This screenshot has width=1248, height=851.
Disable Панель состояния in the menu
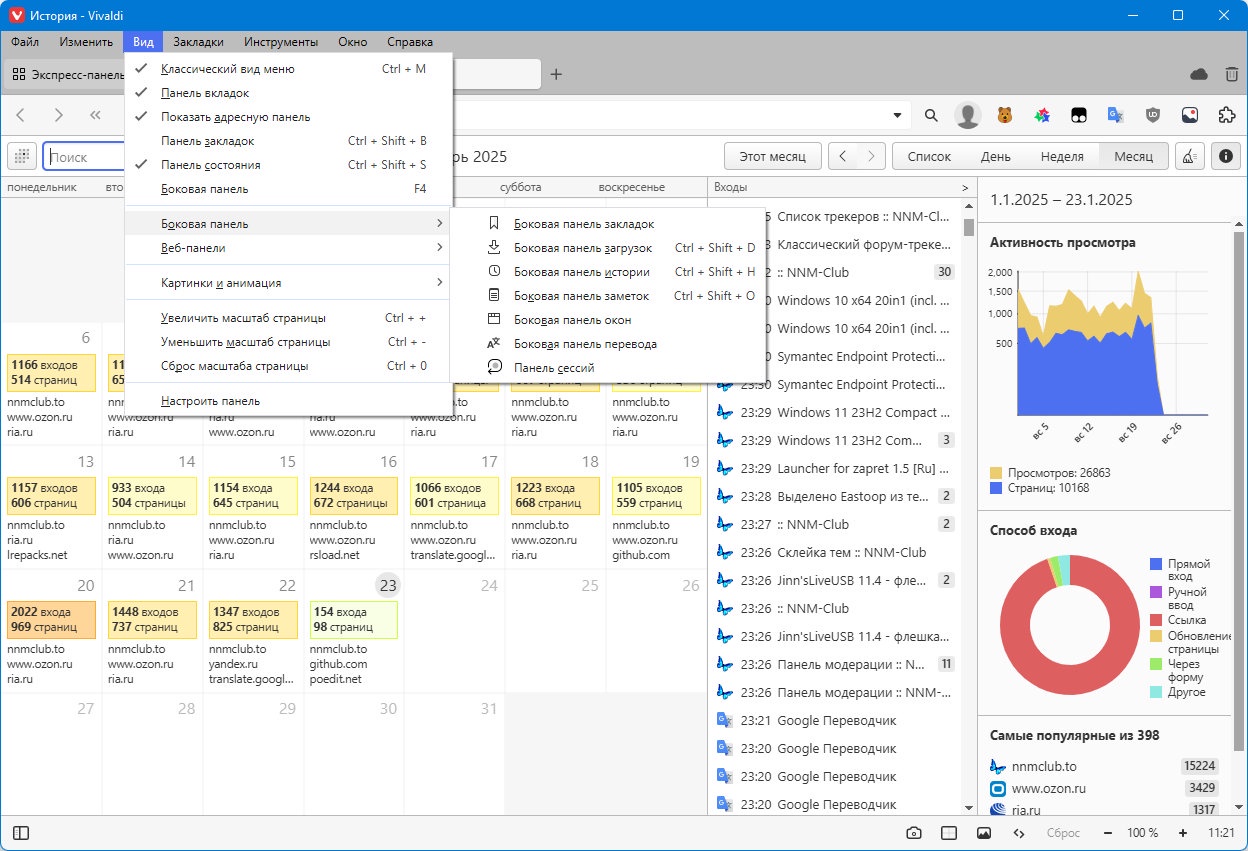tap(289, 165)
